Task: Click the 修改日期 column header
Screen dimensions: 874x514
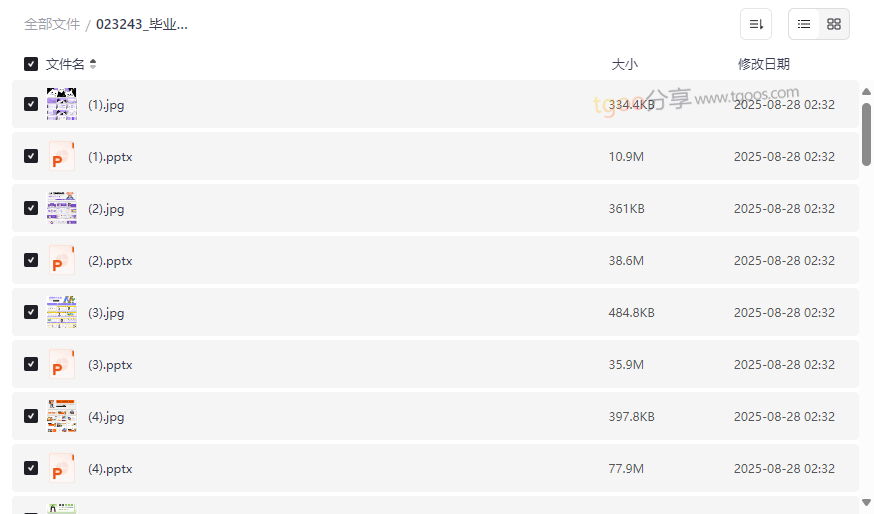Action: tap(763, 64)
